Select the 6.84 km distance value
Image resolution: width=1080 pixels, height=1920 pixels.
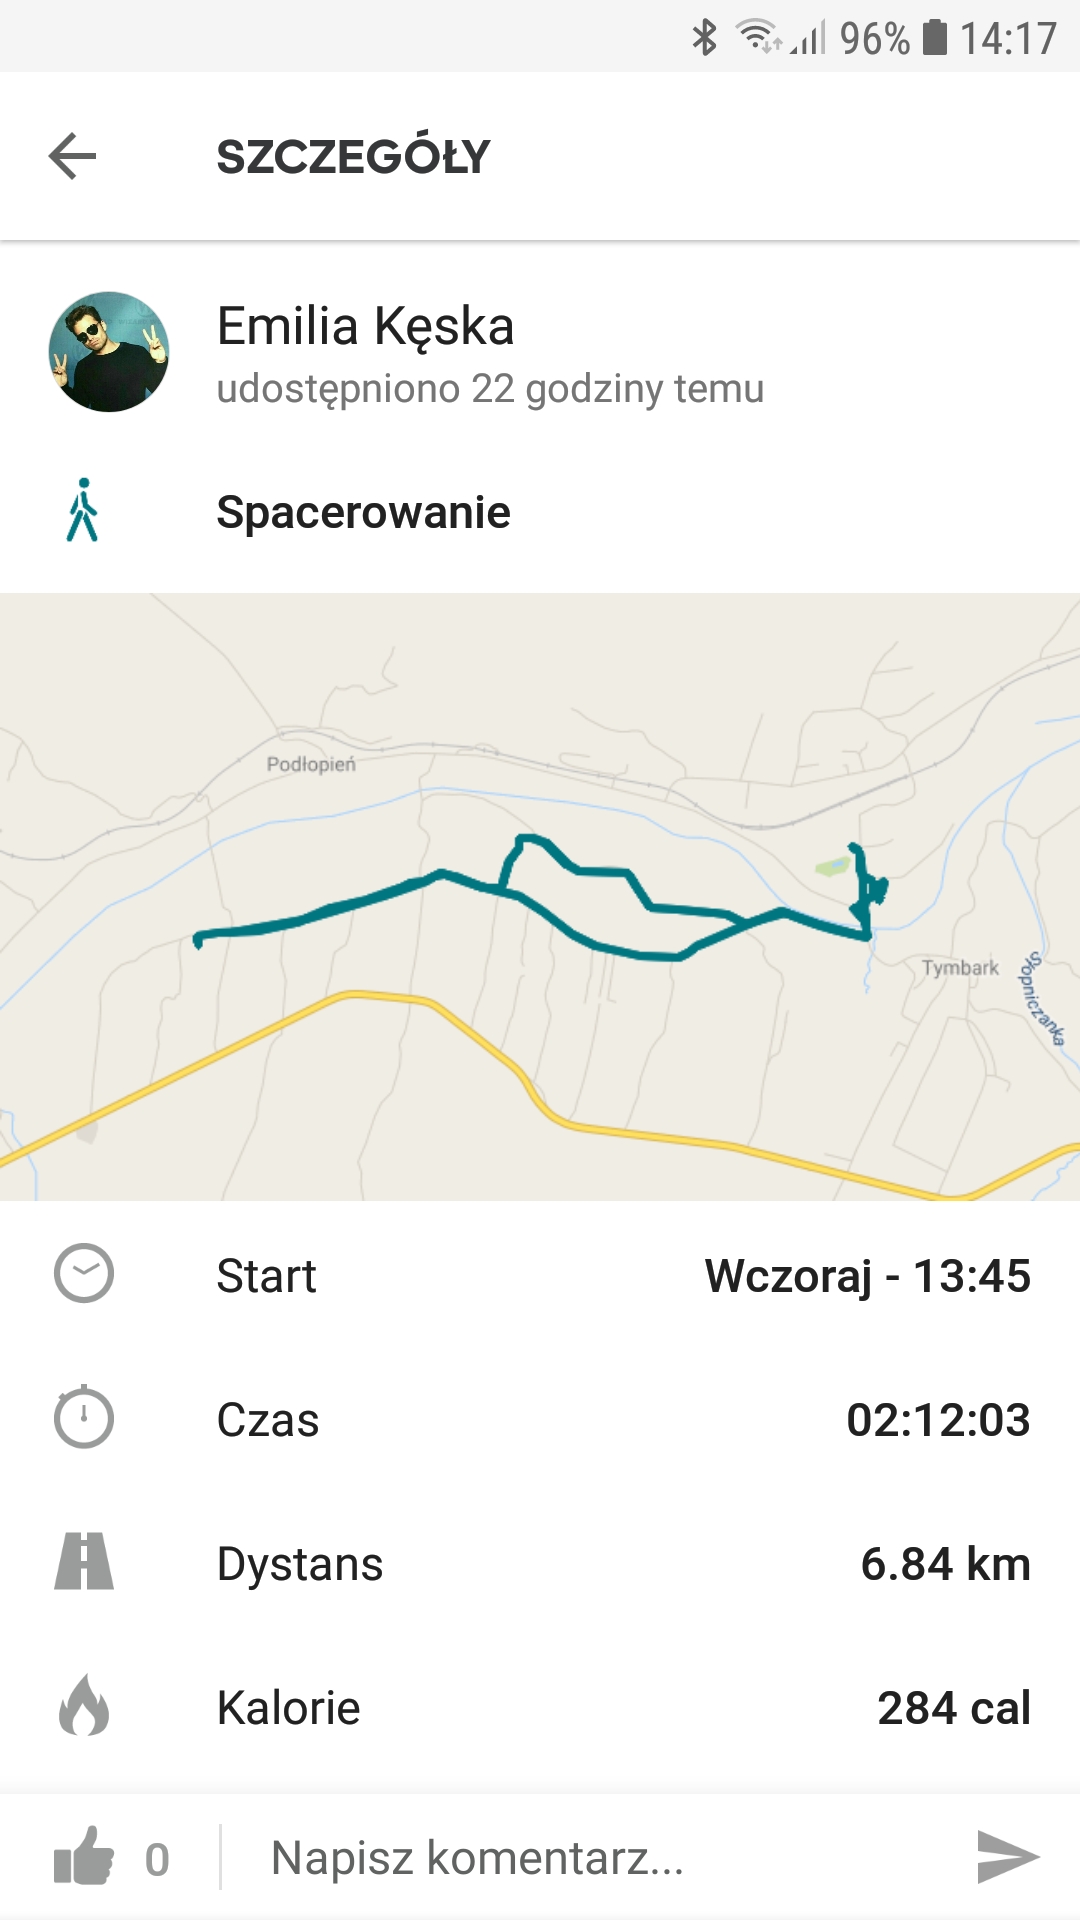tap(945, 1564)
